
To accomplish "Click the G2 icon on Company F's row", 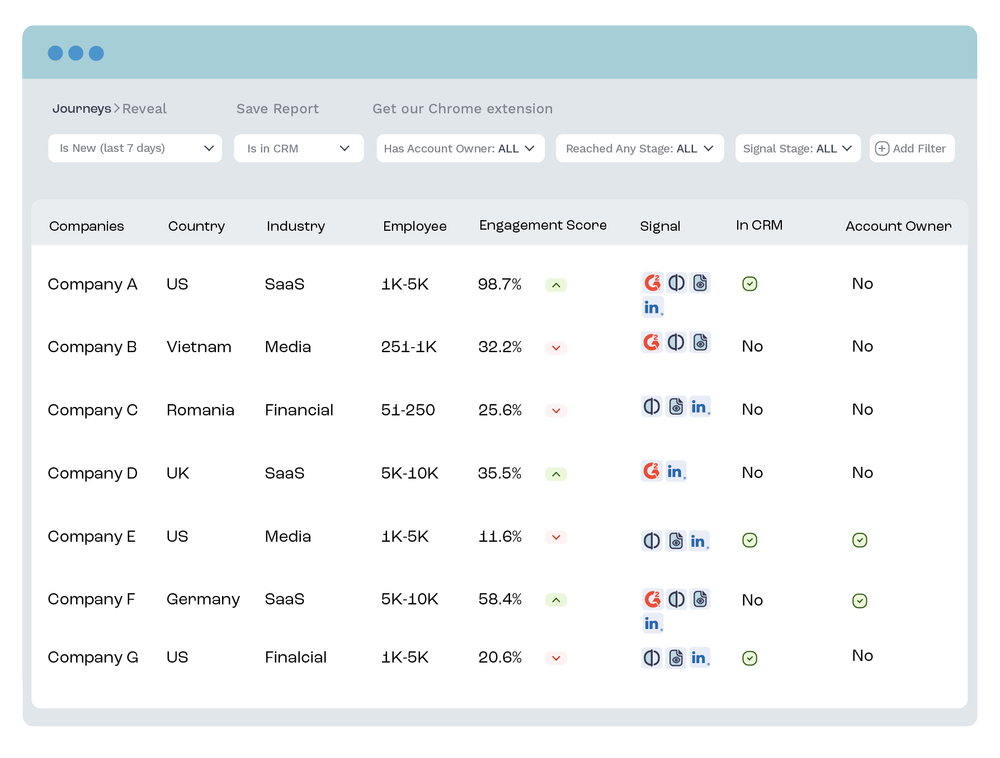I will click(652, 600).
